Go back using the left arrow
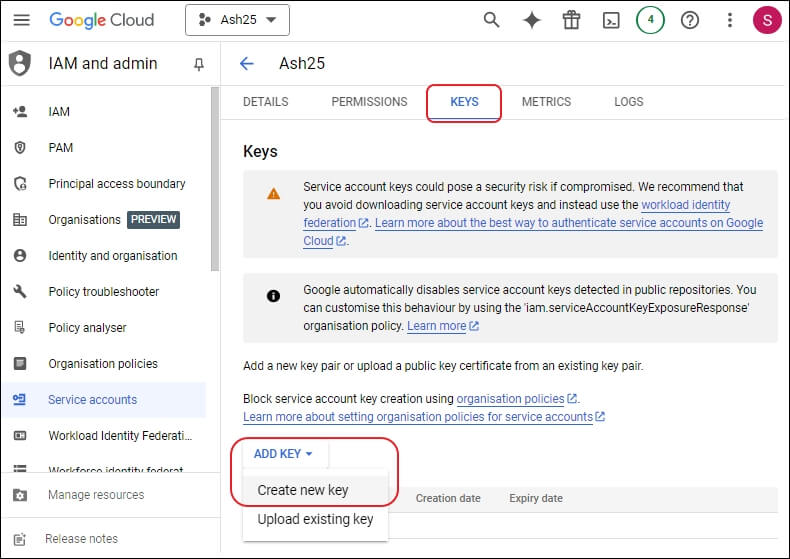The image size is (790, 559). 247,63
